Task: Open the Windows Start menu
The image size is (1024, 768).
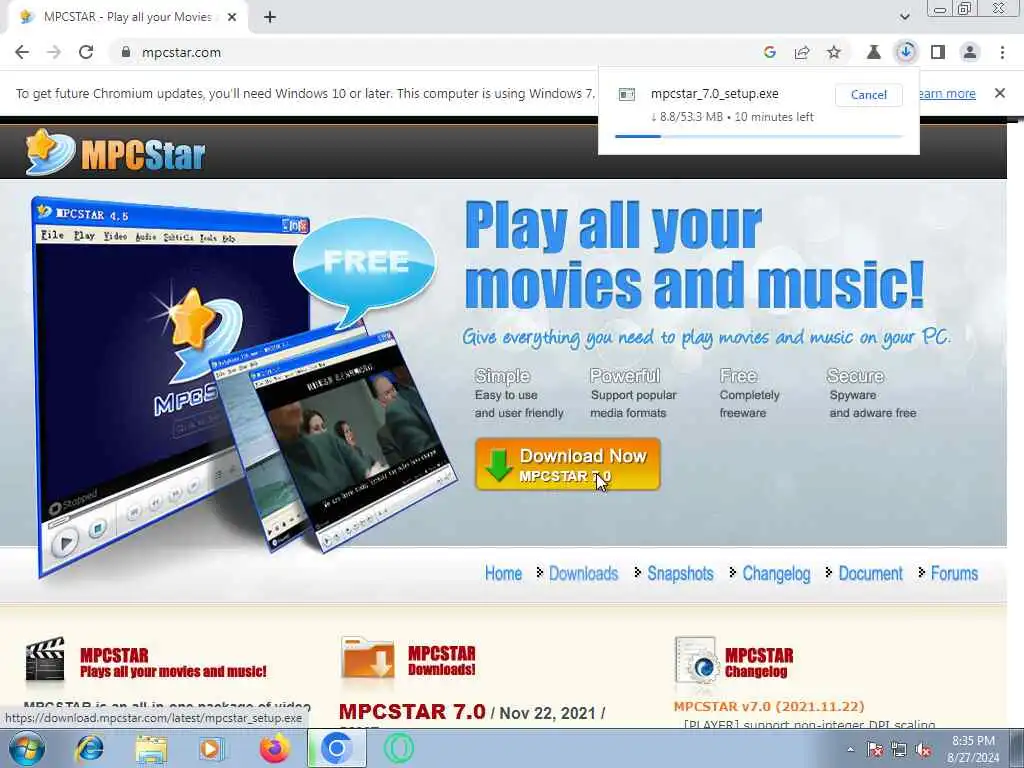Action: point(27,748)
